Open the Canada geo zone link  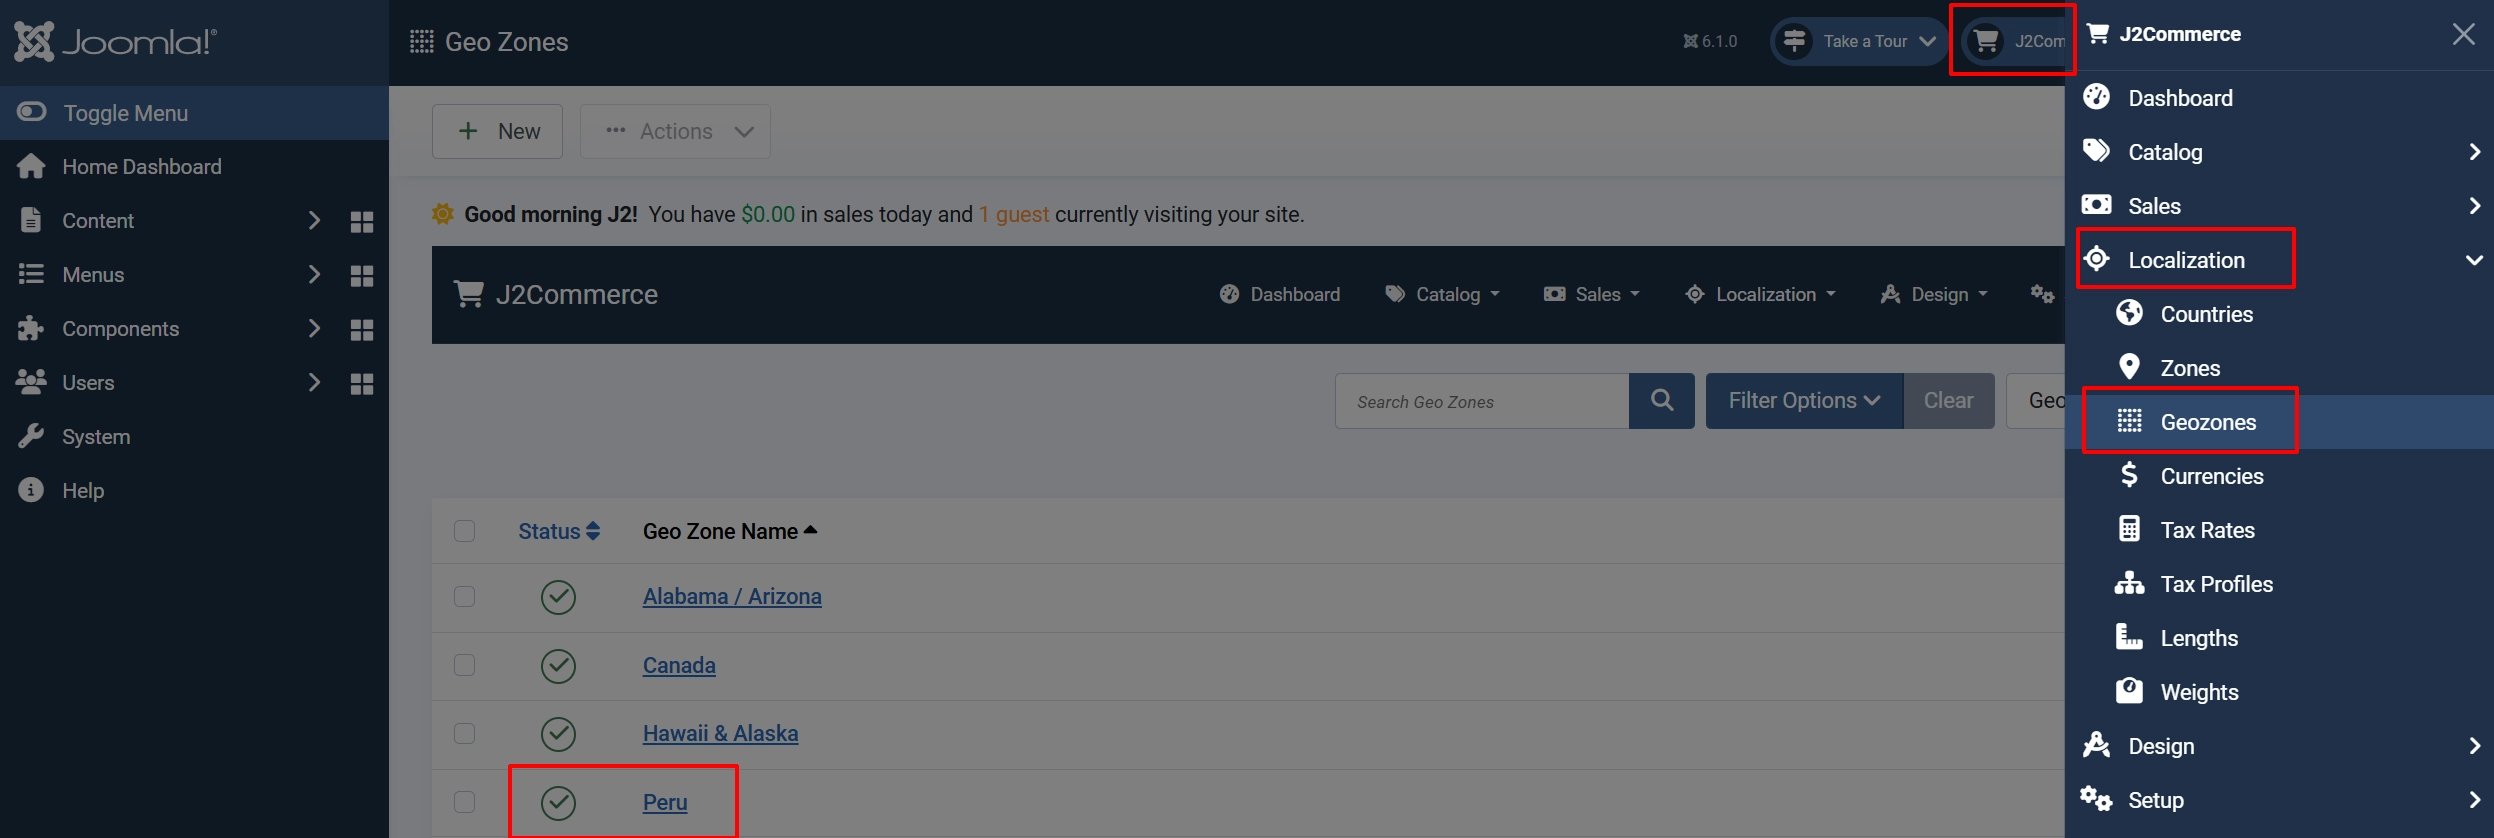pos(679,666)
